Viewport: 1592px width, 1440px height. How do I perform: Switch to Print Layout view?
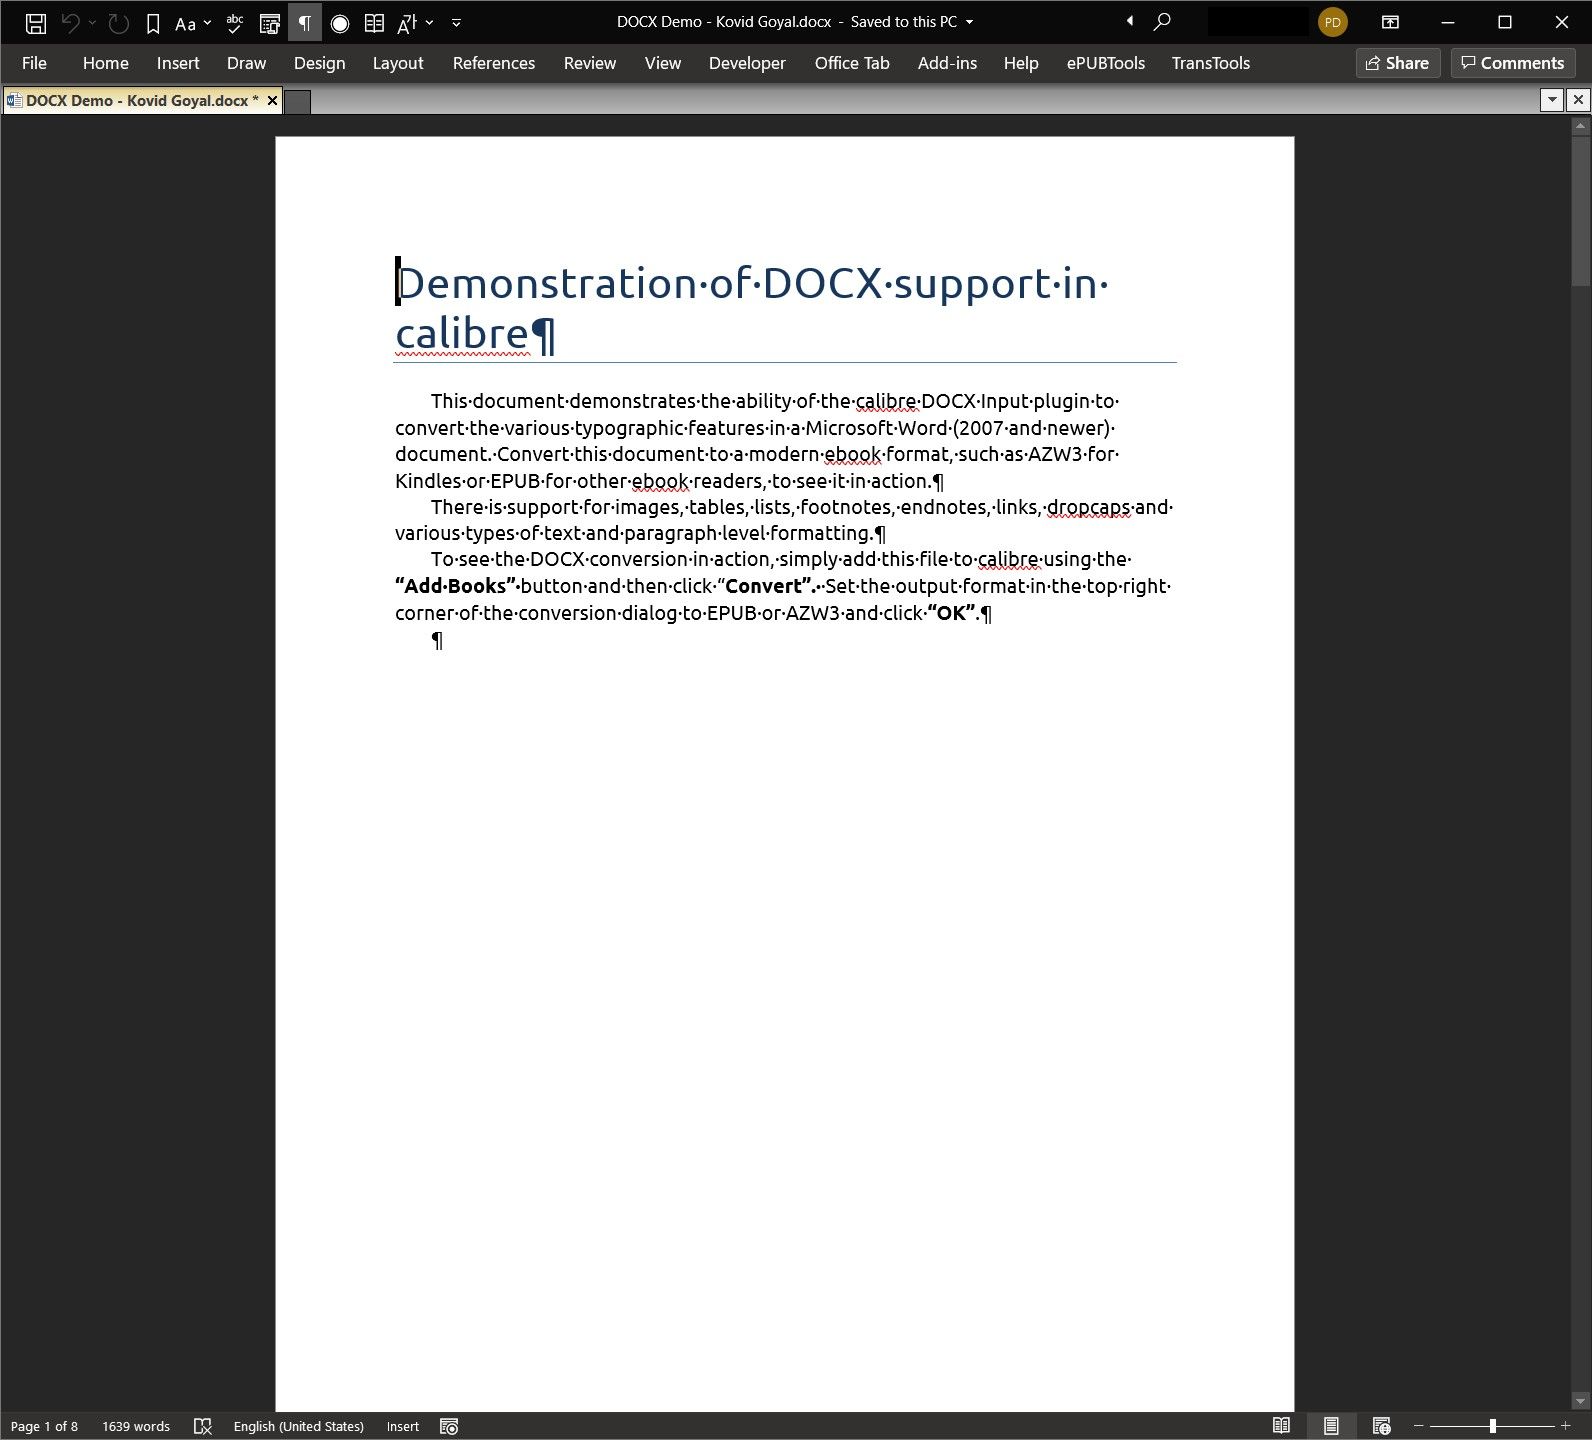pyautogui.click(x=1331, y=1426)
